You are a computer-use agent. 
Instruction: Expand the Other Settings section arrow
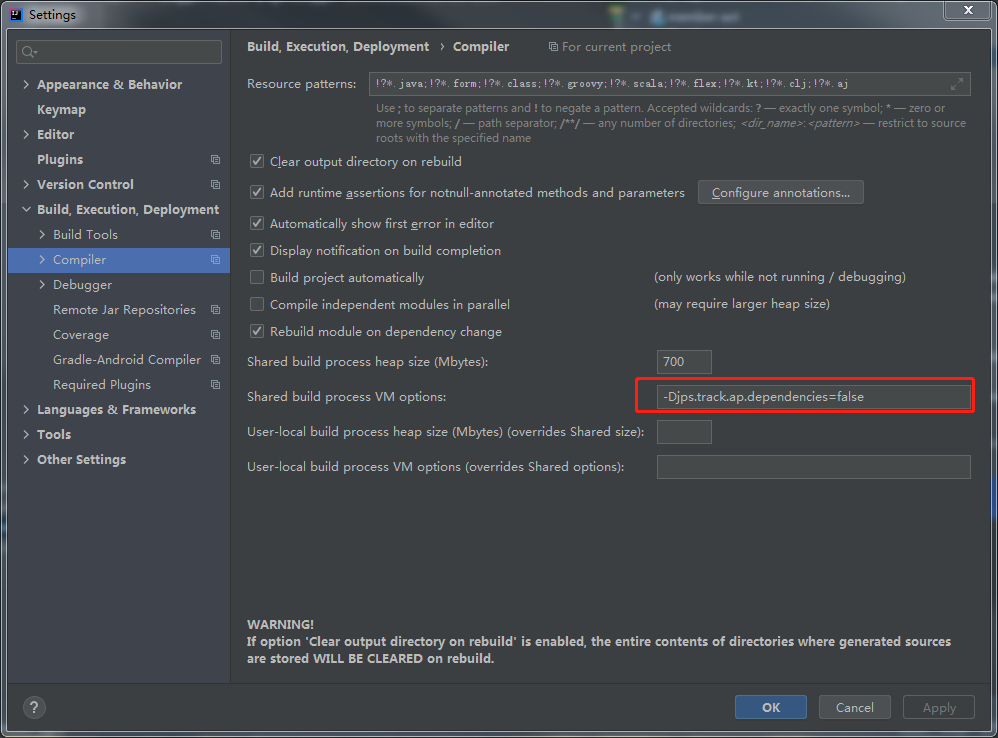point(26,459)
